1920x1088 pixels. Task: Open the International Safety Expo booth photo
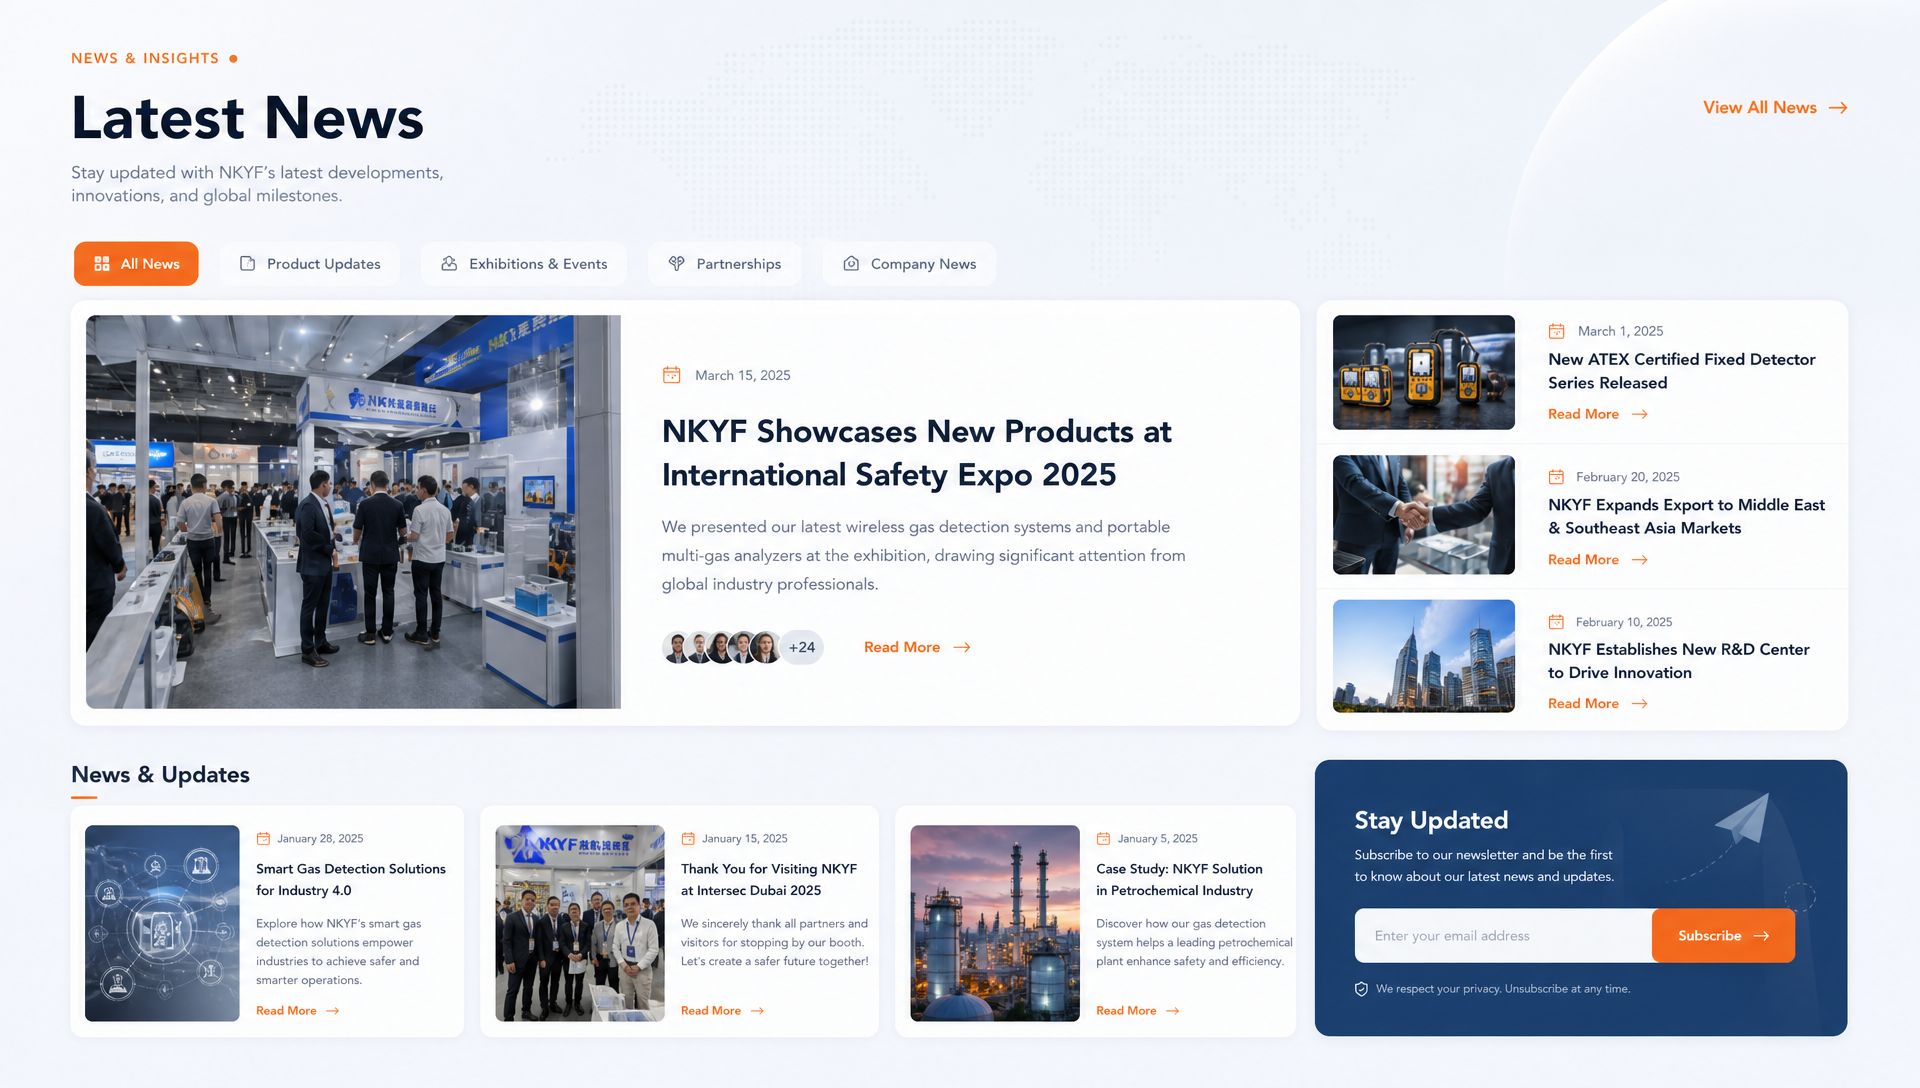point(353,512)
